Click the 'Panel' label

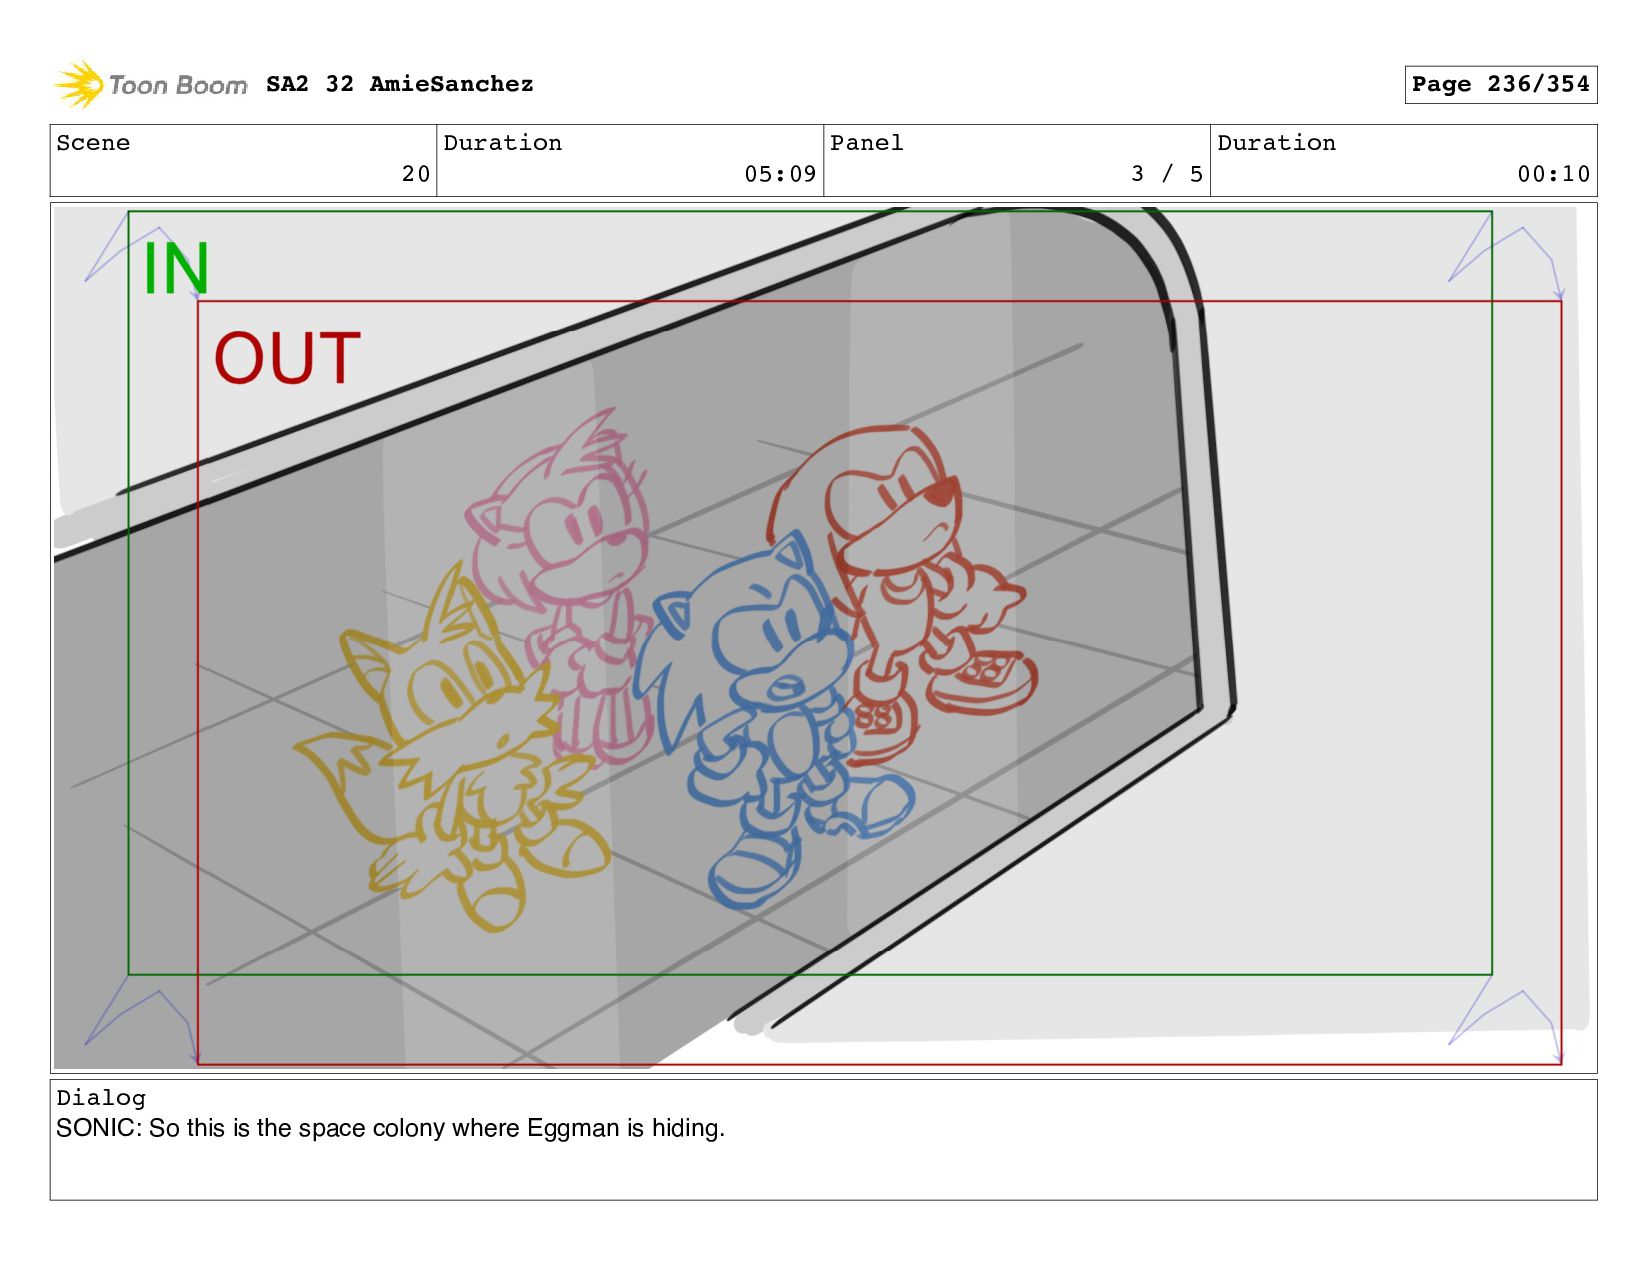click(867, 143)
